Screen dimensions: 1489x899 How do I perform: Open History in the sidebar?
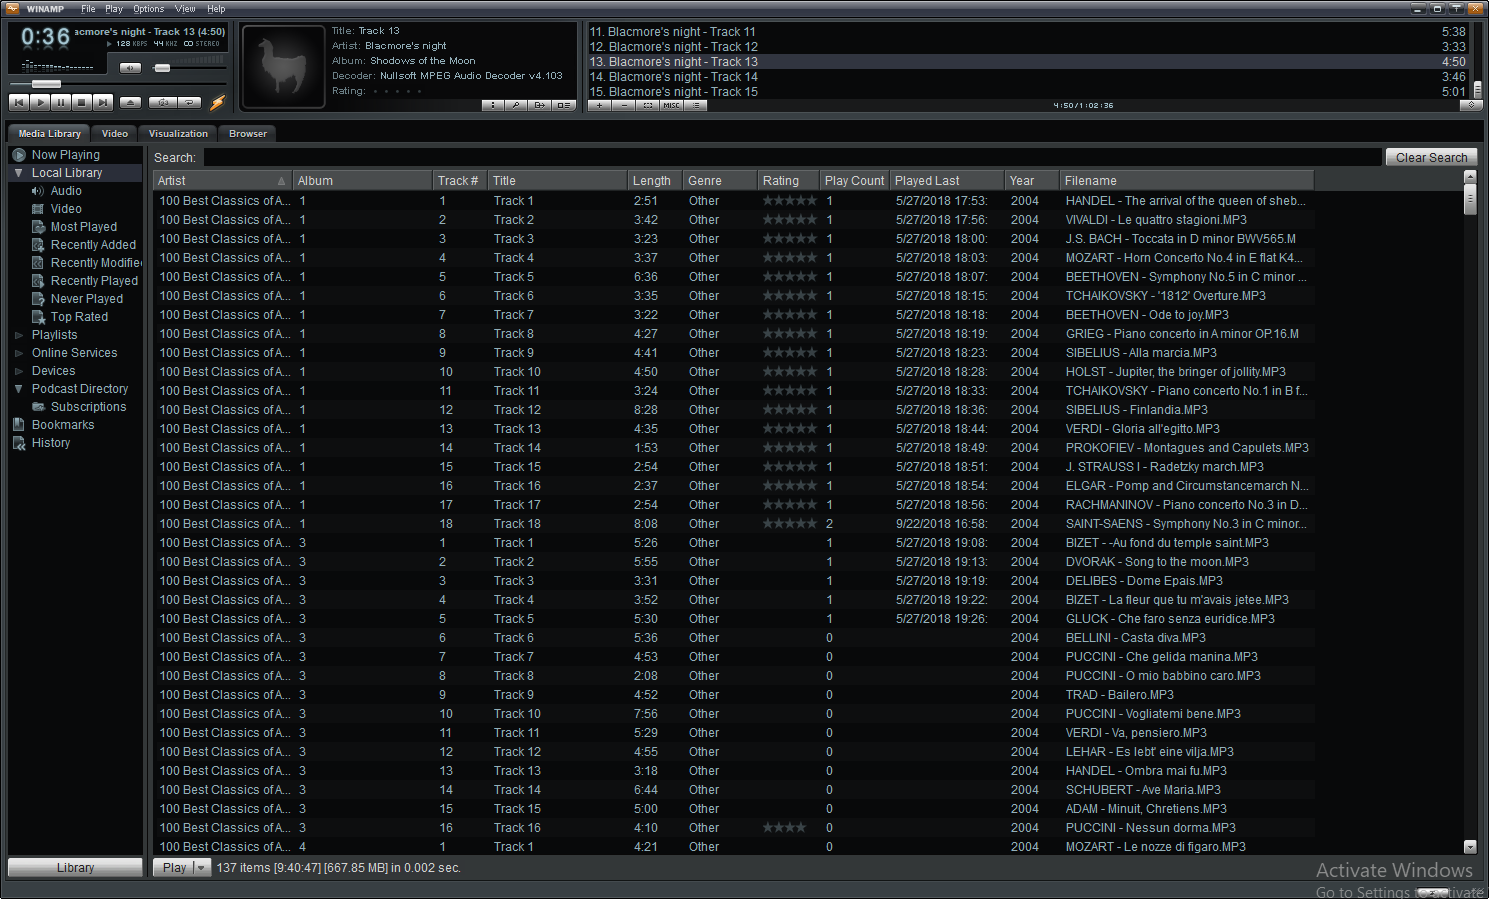tap(50, 443)
